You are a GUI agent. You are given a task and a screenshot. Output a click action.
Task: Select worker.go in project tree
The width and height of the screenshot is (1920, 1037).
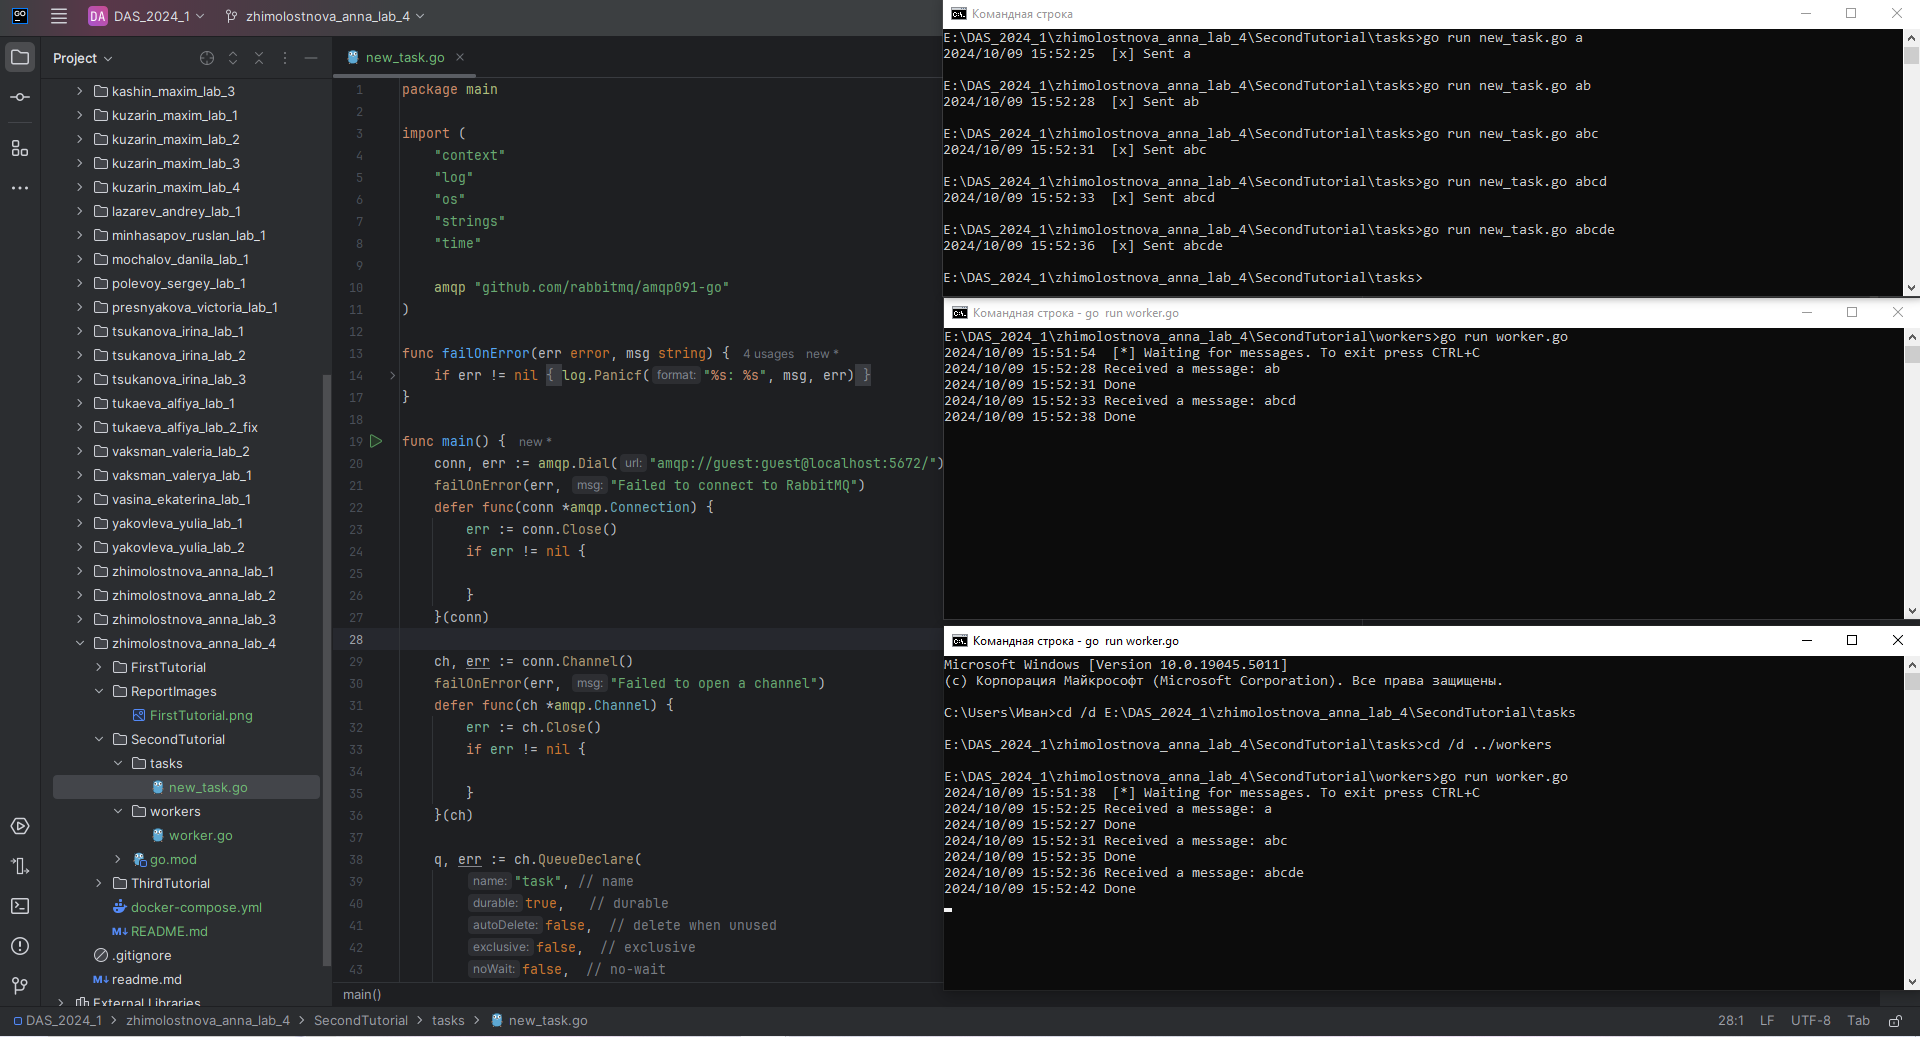coord(200,835)
